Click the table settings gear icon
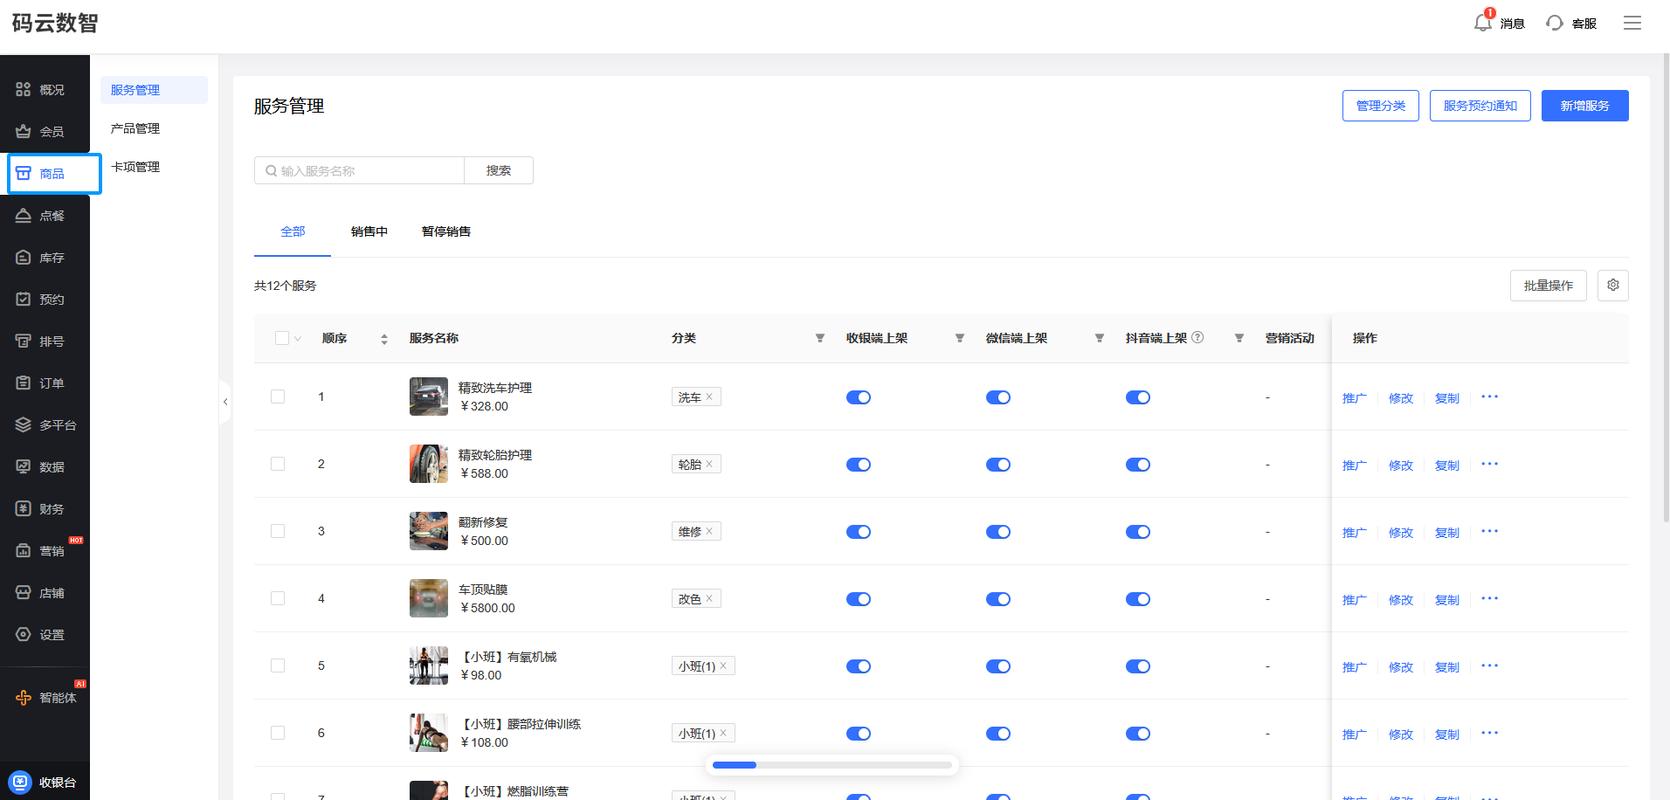 [x=1612, y=285]
